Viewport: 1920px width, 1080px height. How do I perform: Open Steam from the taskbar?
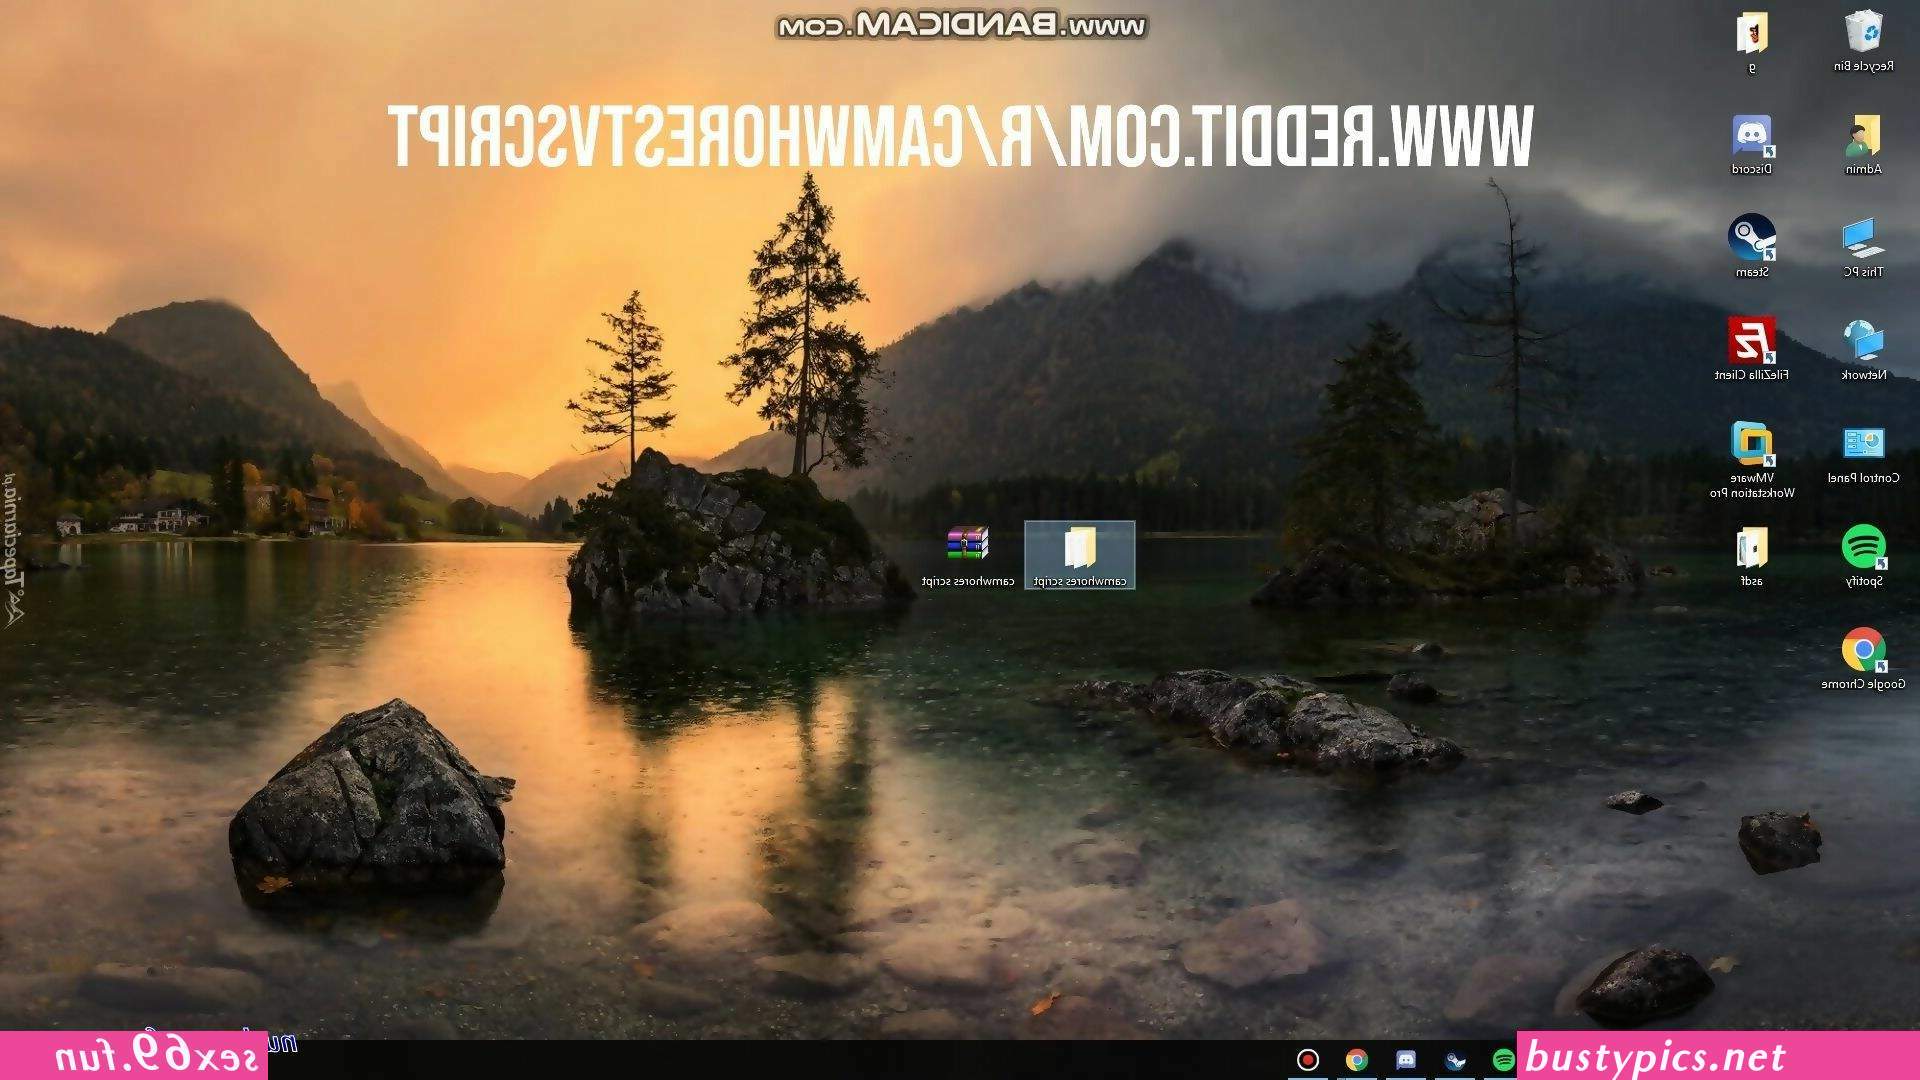[1455, 1060]
